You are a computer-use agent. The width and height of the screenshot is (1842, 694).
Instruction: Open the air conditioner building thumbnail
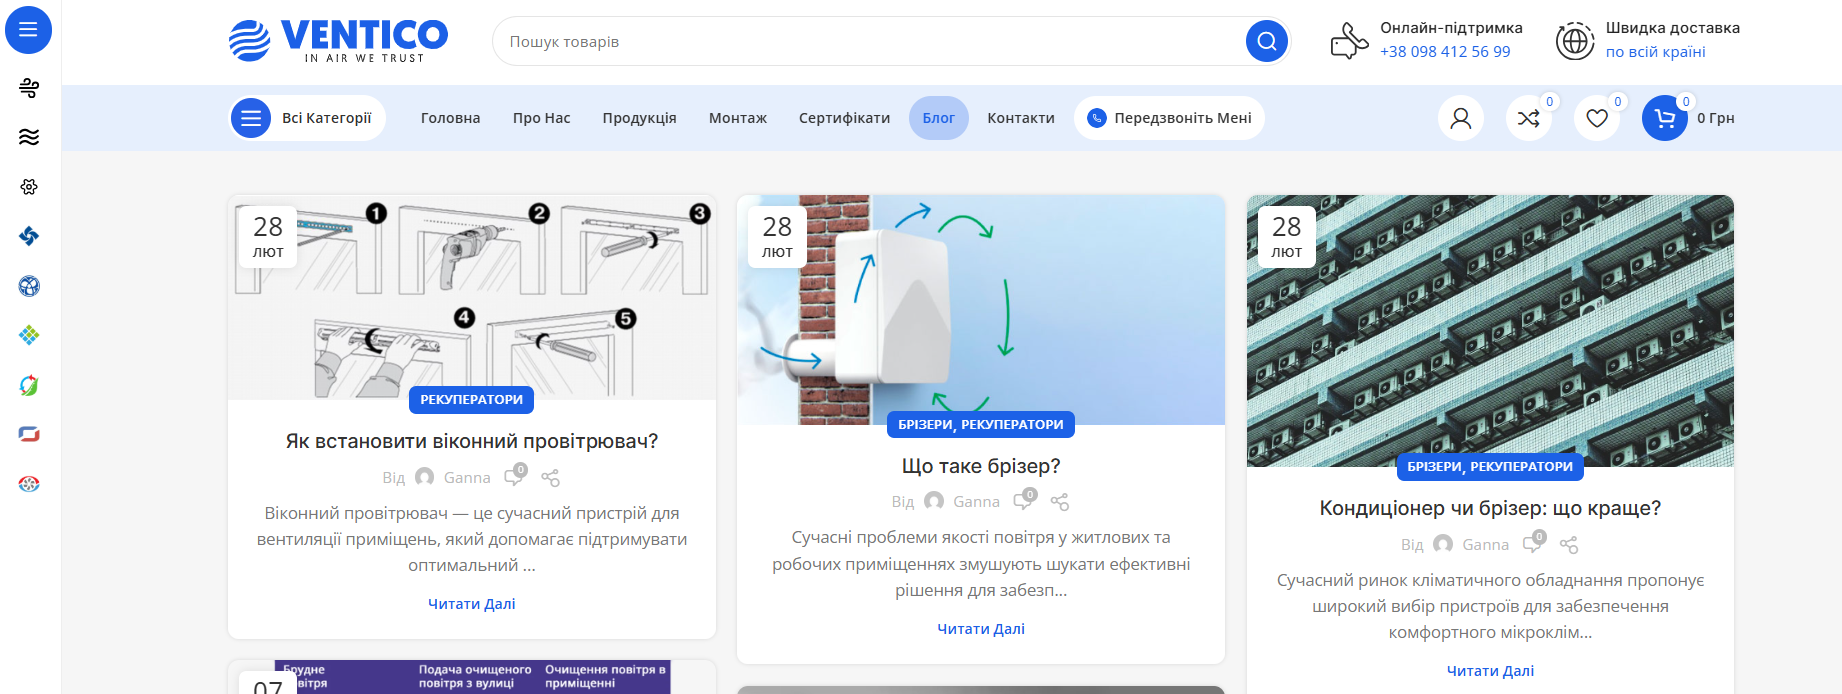tap(1489, 330)
